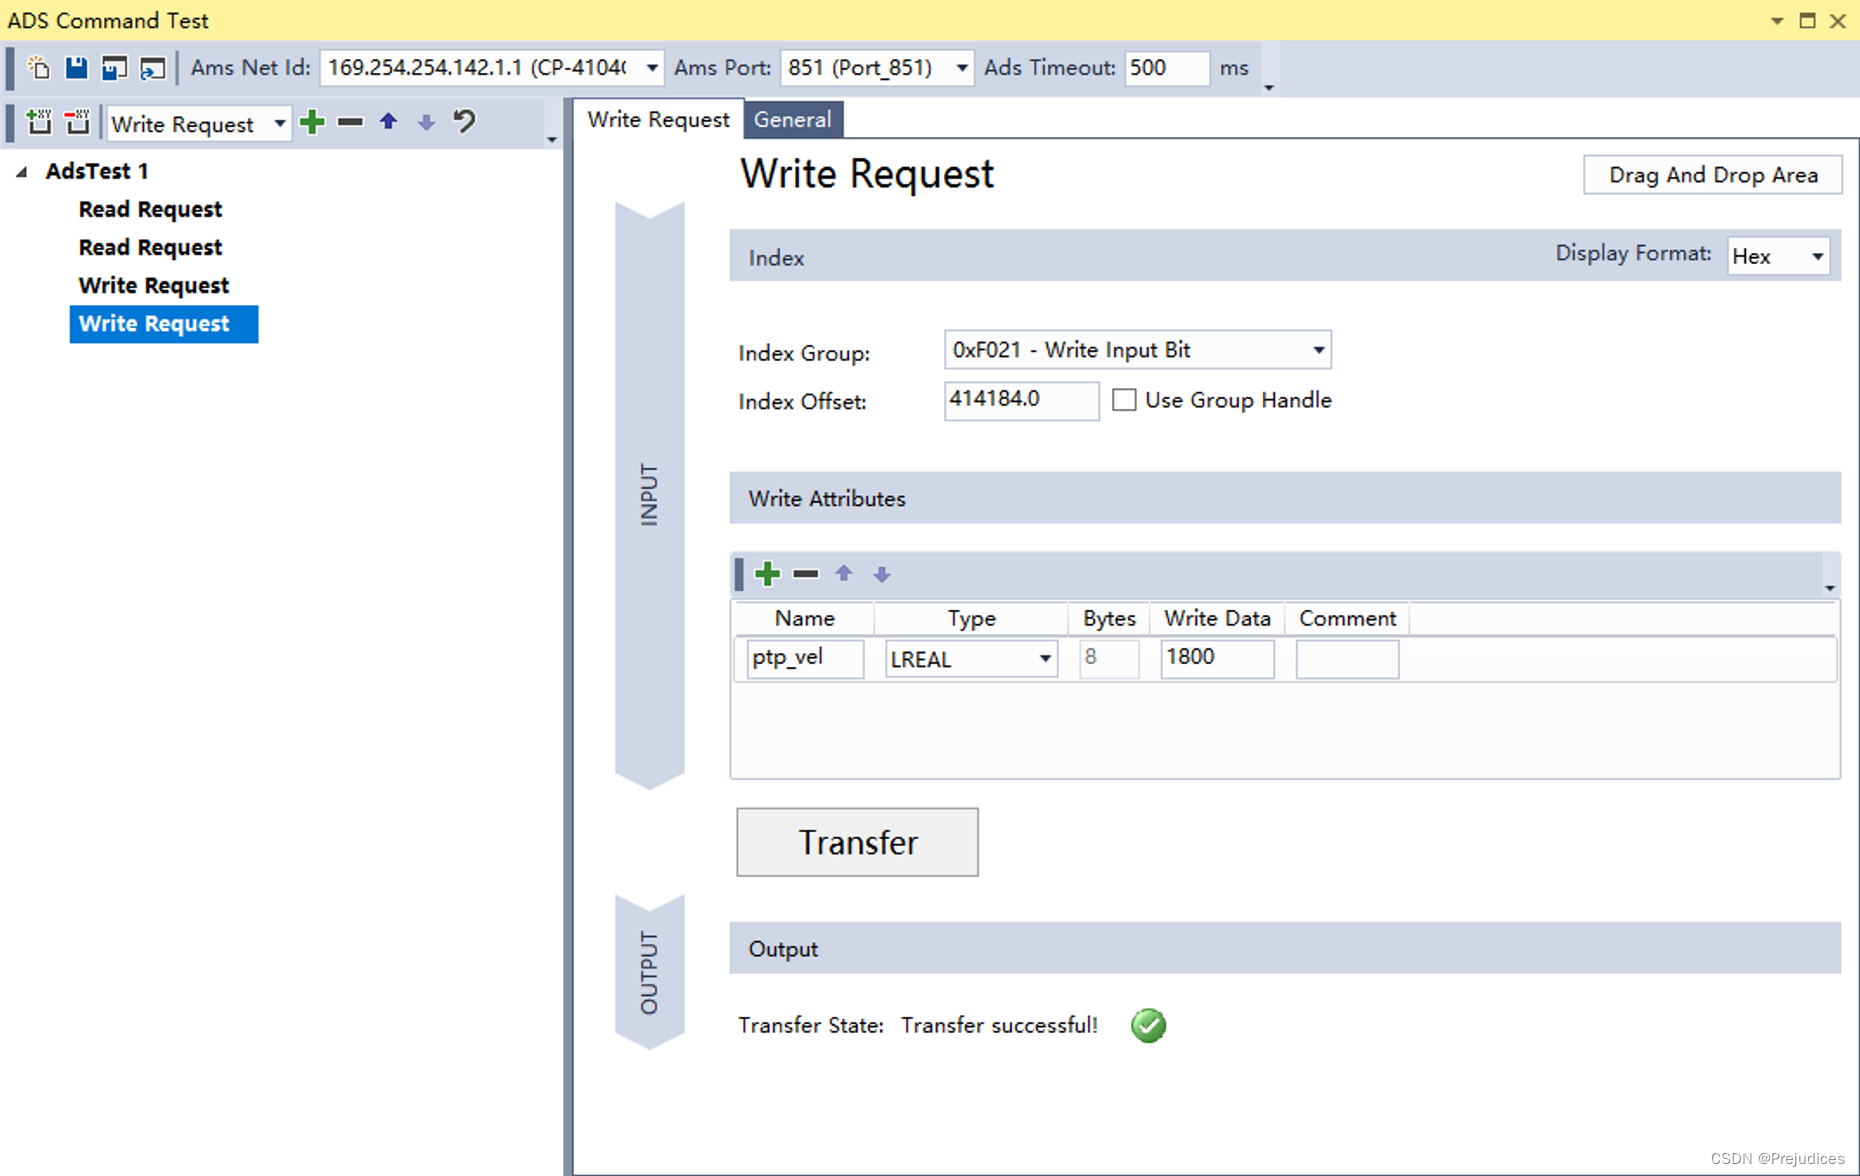Click the Write Attributes section header
1860x1176 pixels.
pyautogui.click(x=1285, y=498)
